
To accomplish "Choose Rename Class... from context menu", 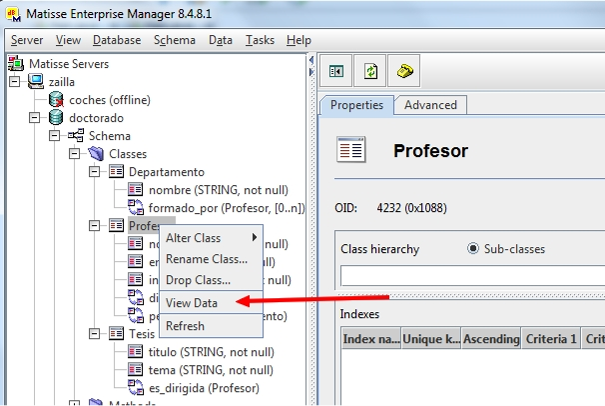I will 211,259.
